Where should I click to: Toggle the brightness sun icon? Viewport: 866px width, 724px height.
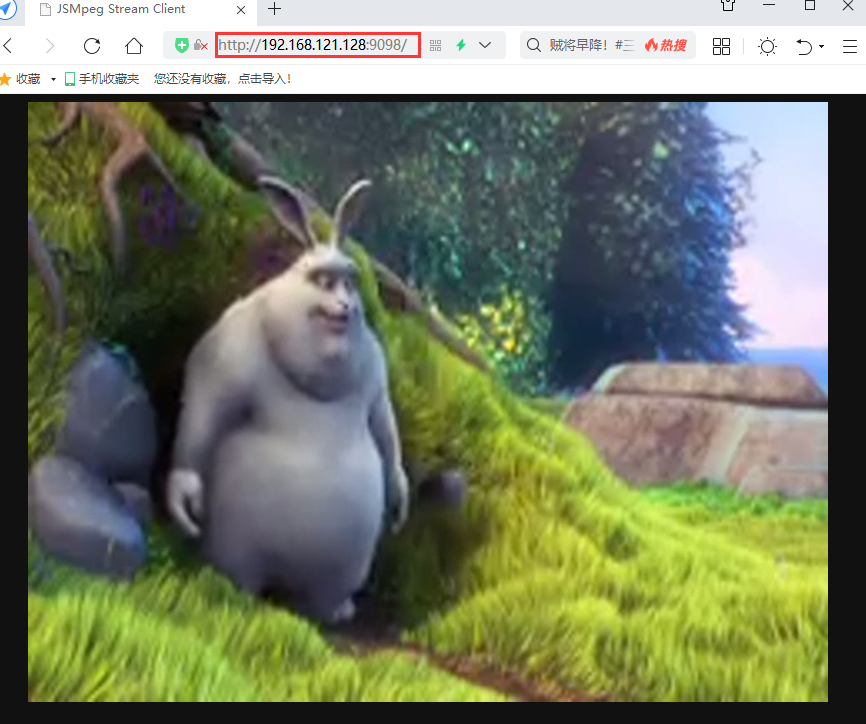click(767, 46)
